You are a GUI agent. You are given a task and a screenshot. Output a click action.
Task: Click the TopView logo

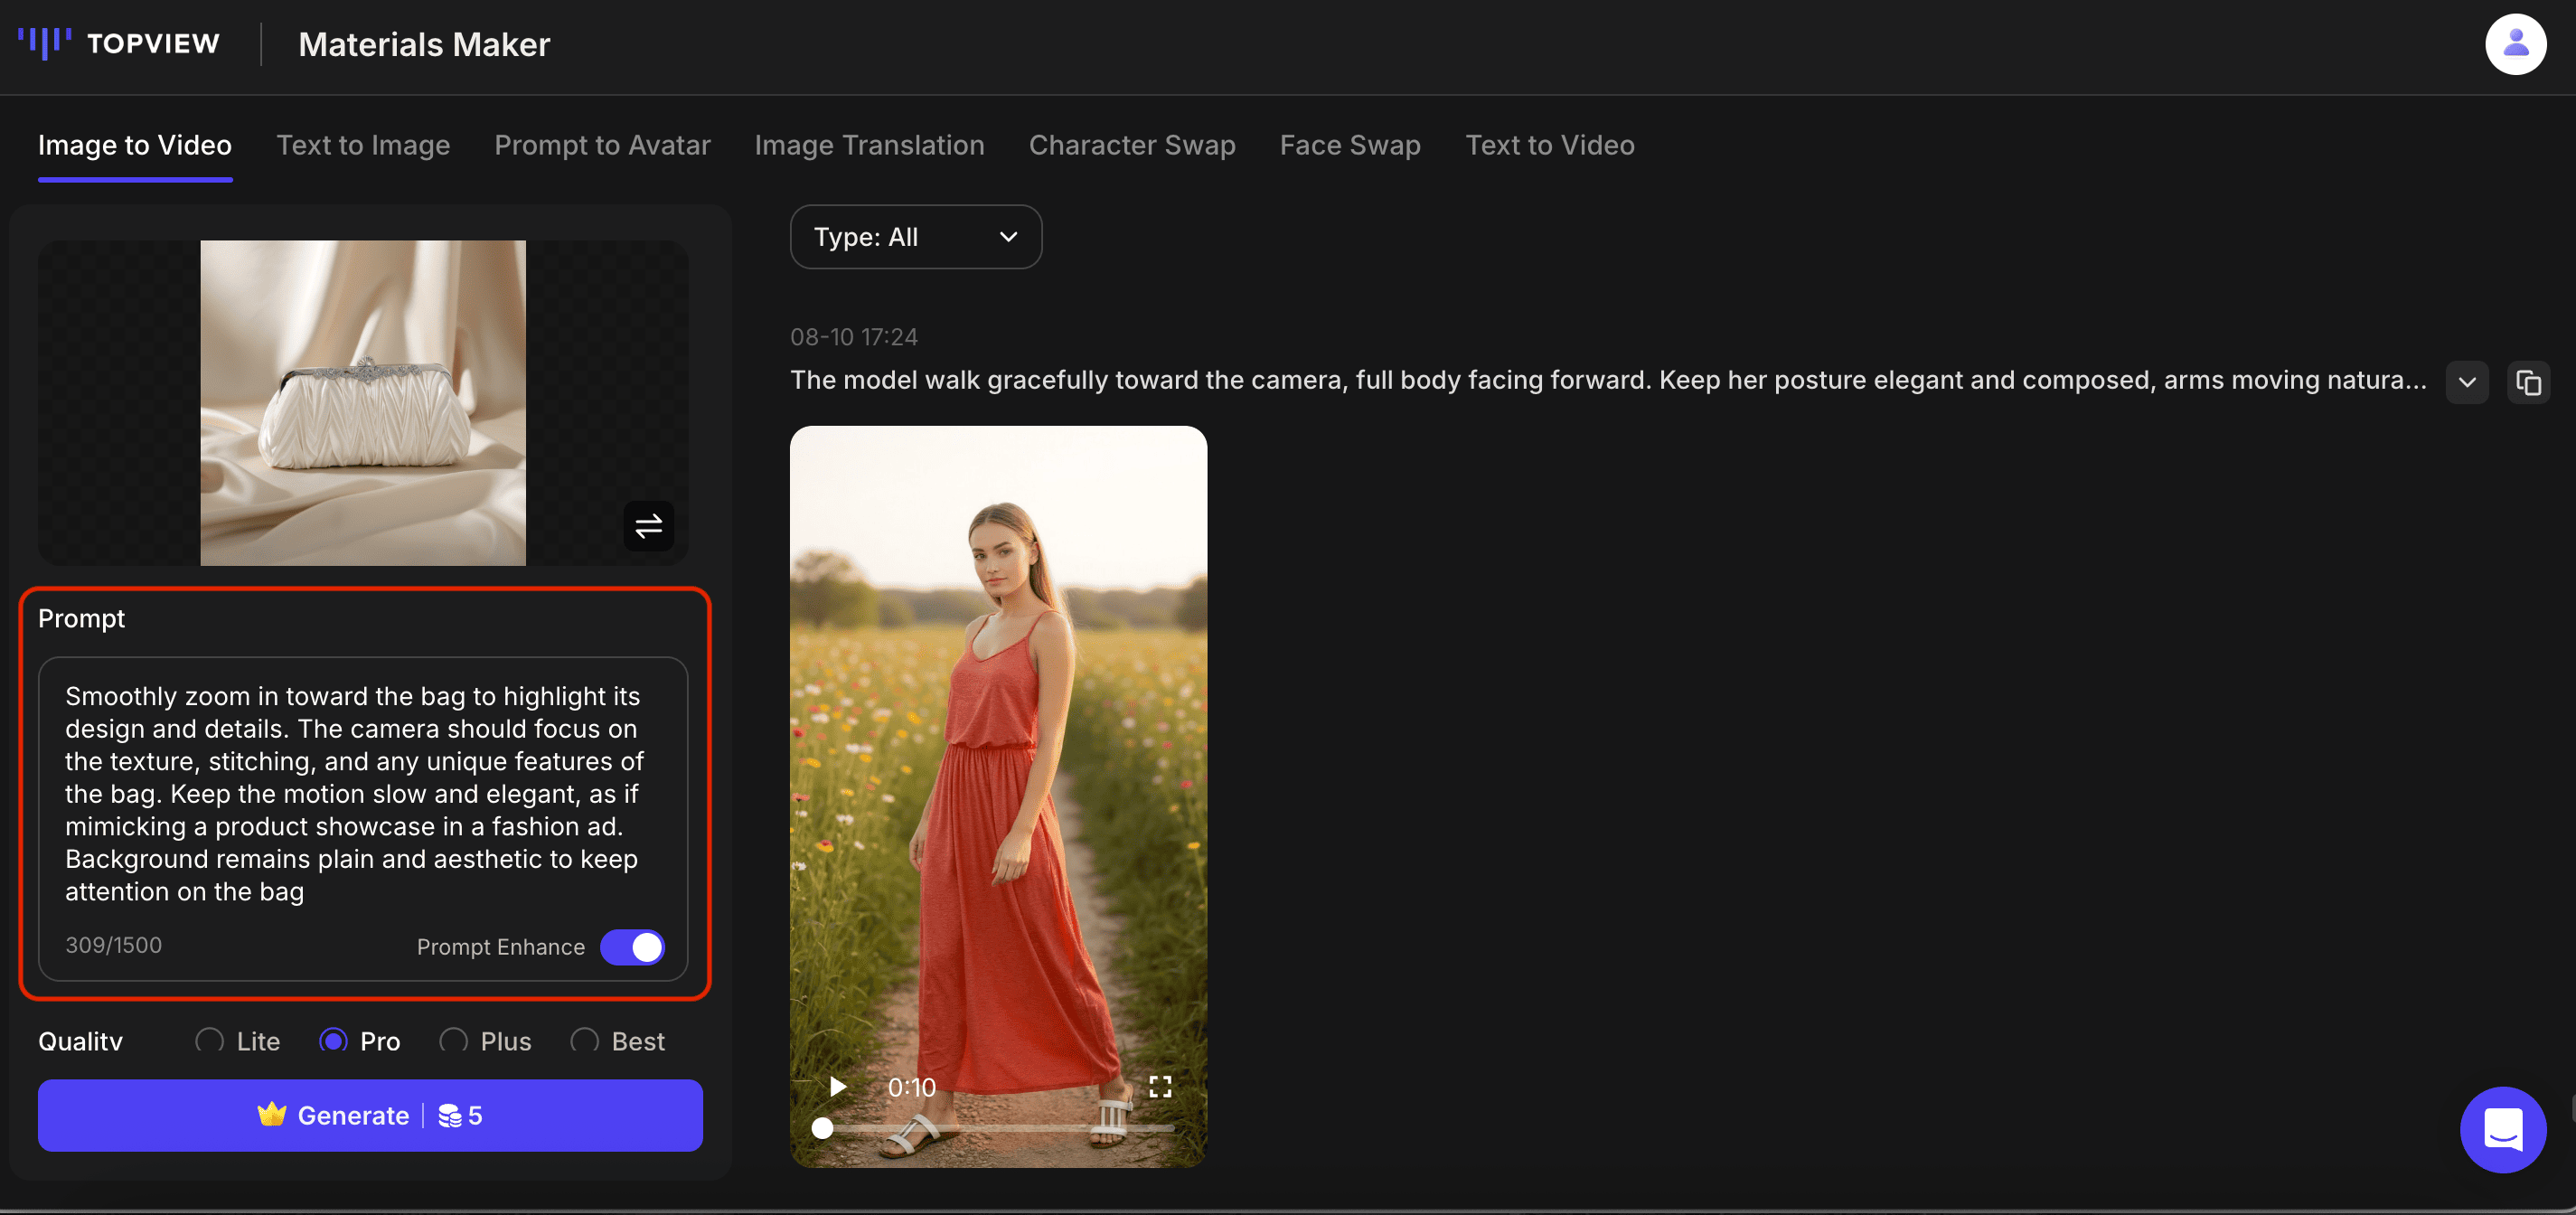pos(119,44)
